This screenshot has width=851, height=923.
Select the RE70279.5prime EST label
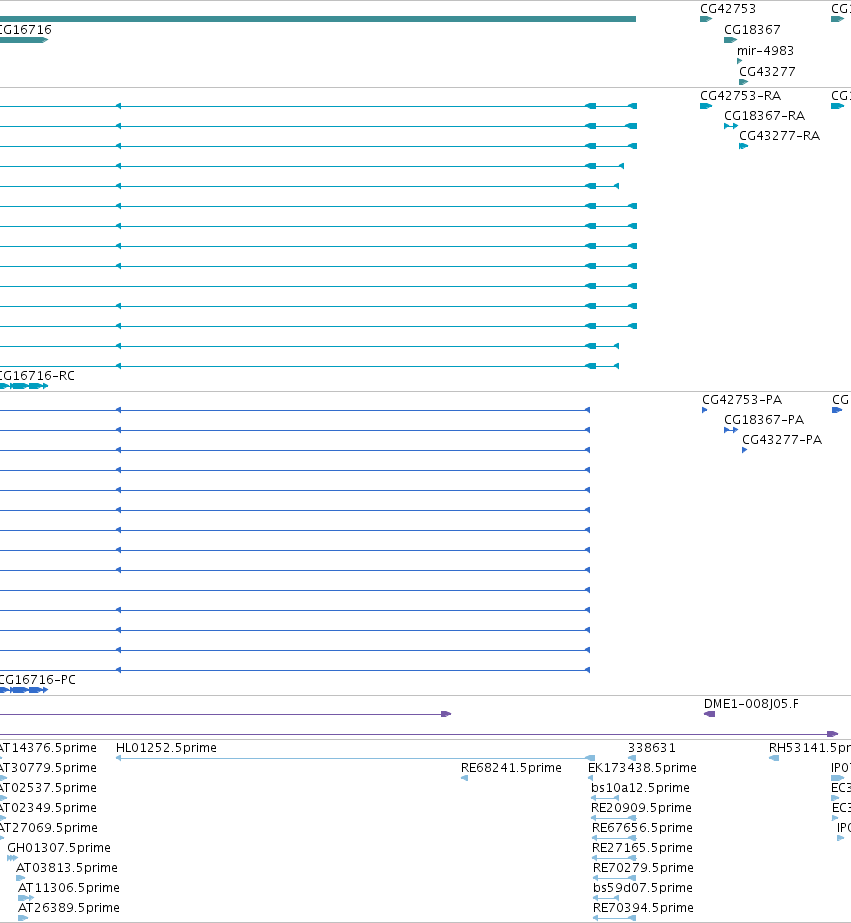[643, 868]
